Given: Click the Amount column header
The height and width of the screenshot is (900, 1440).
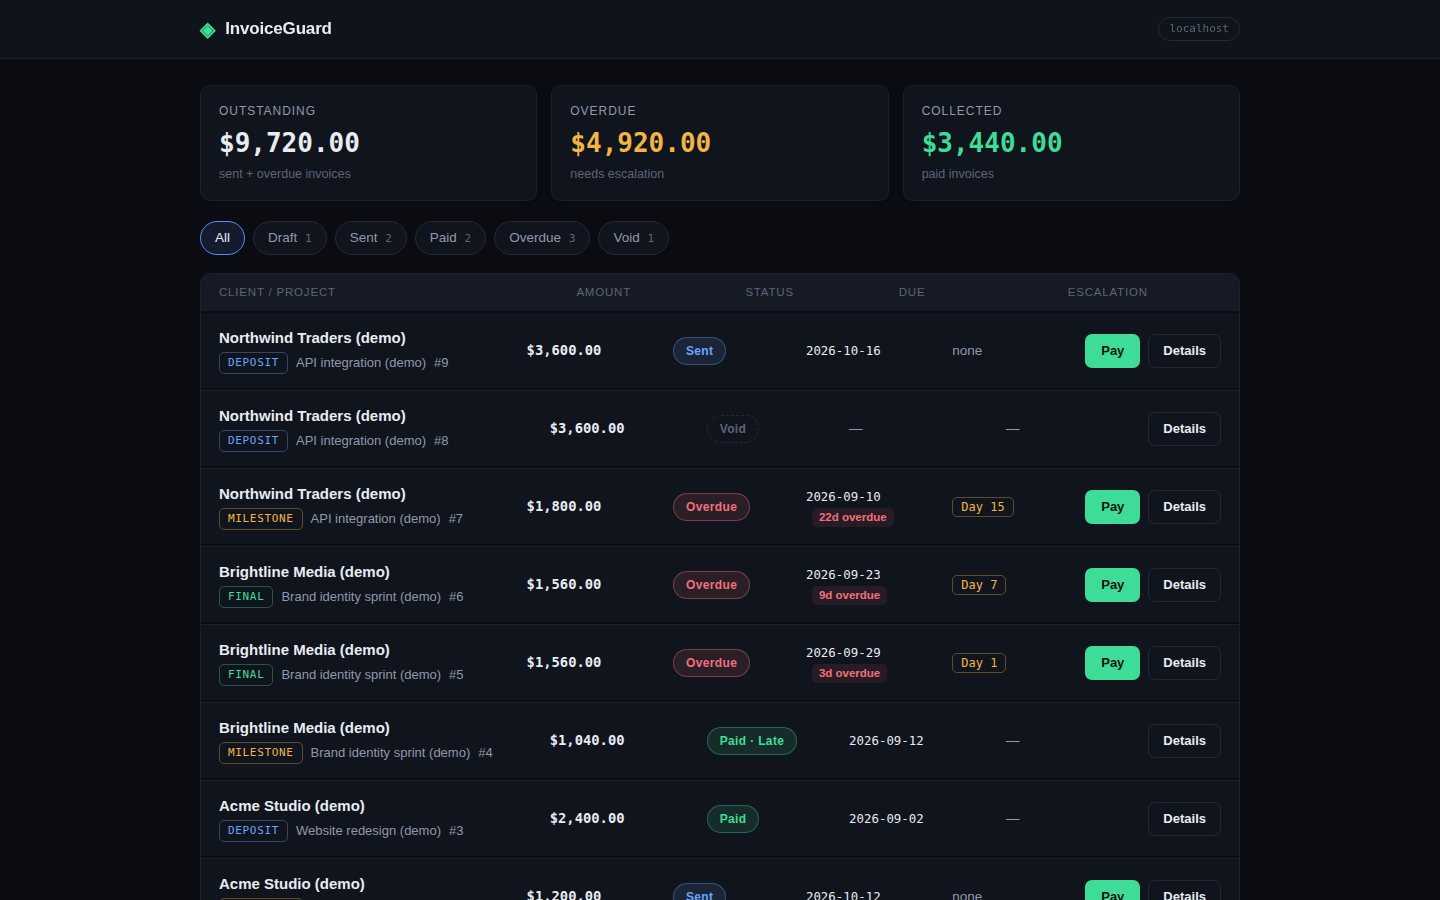Looking at the screenshot, I should [x=603, y=292].
